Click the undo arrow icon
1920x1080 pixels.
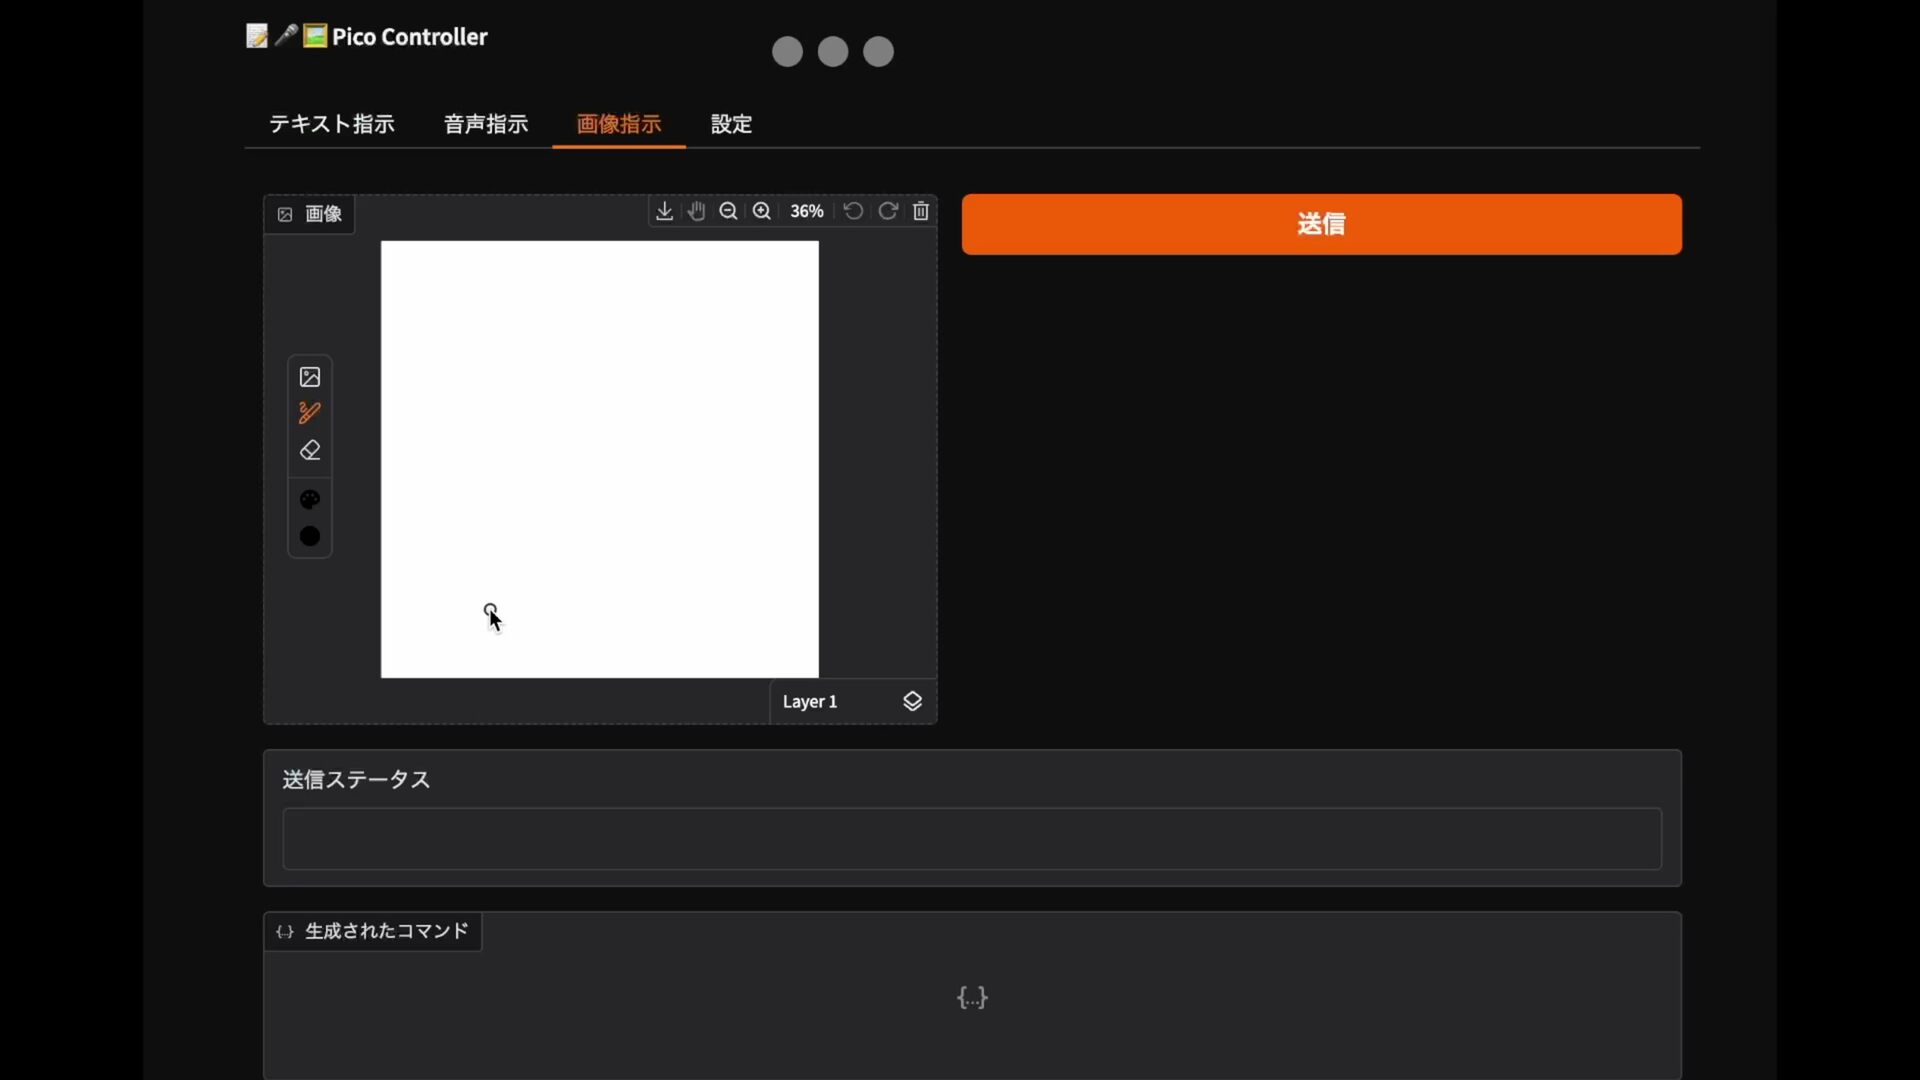[853, 211]
